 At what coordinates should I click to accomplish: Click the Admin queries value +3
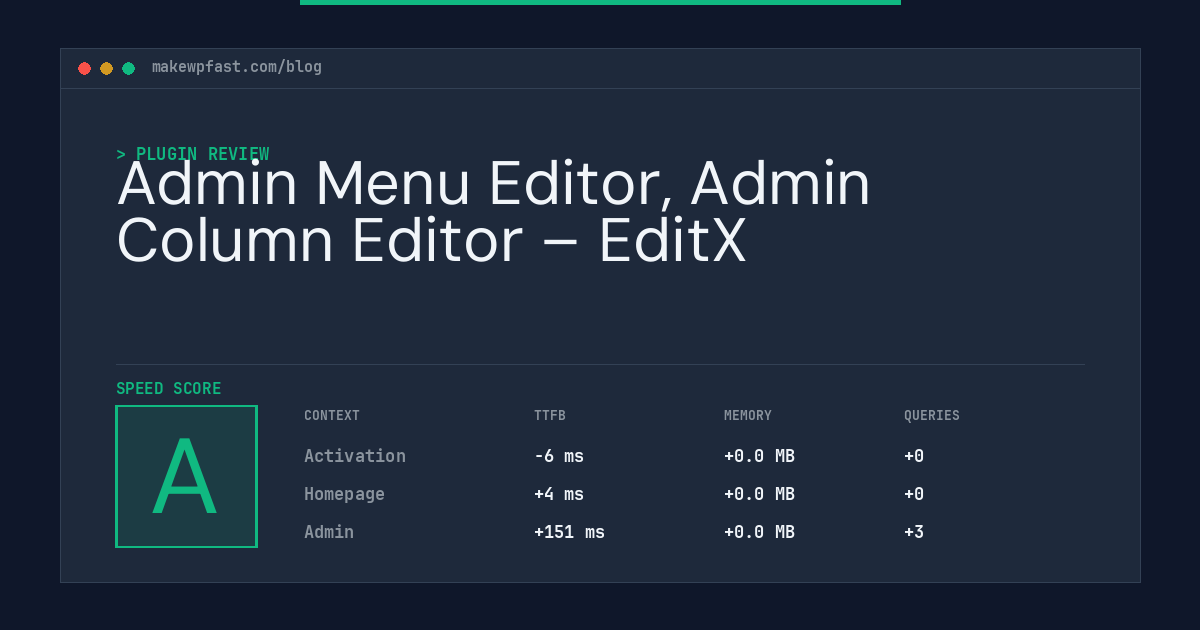click(914, 532)
